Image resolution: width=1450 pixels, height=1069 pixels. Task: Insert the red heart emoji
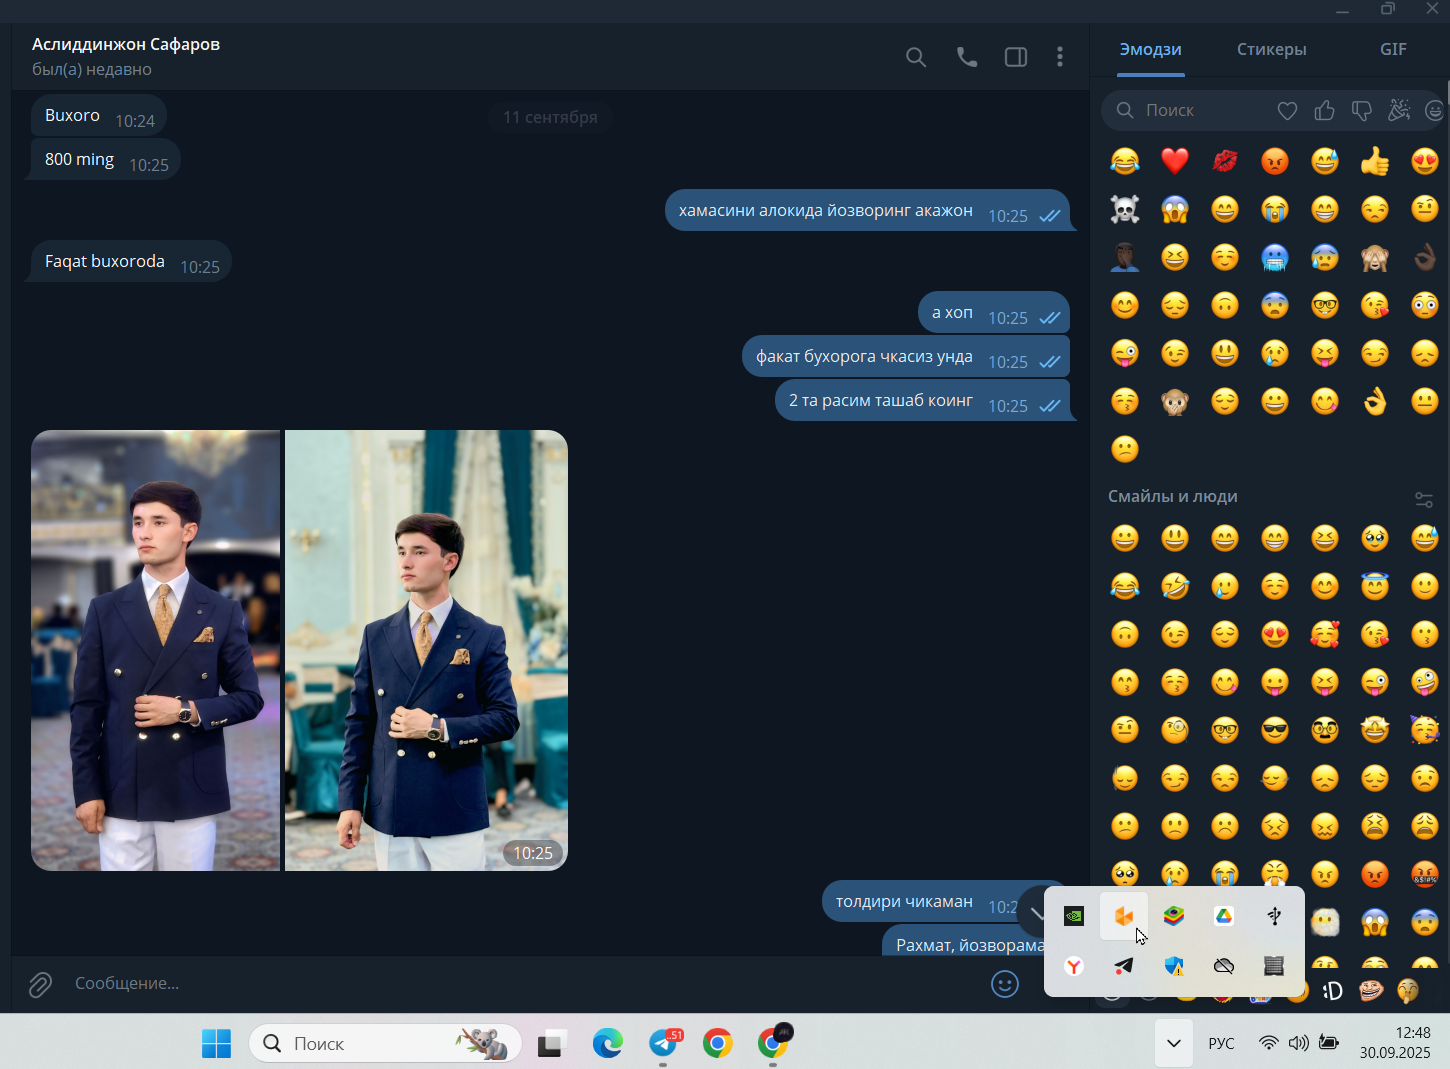(x=1175, y=160)
